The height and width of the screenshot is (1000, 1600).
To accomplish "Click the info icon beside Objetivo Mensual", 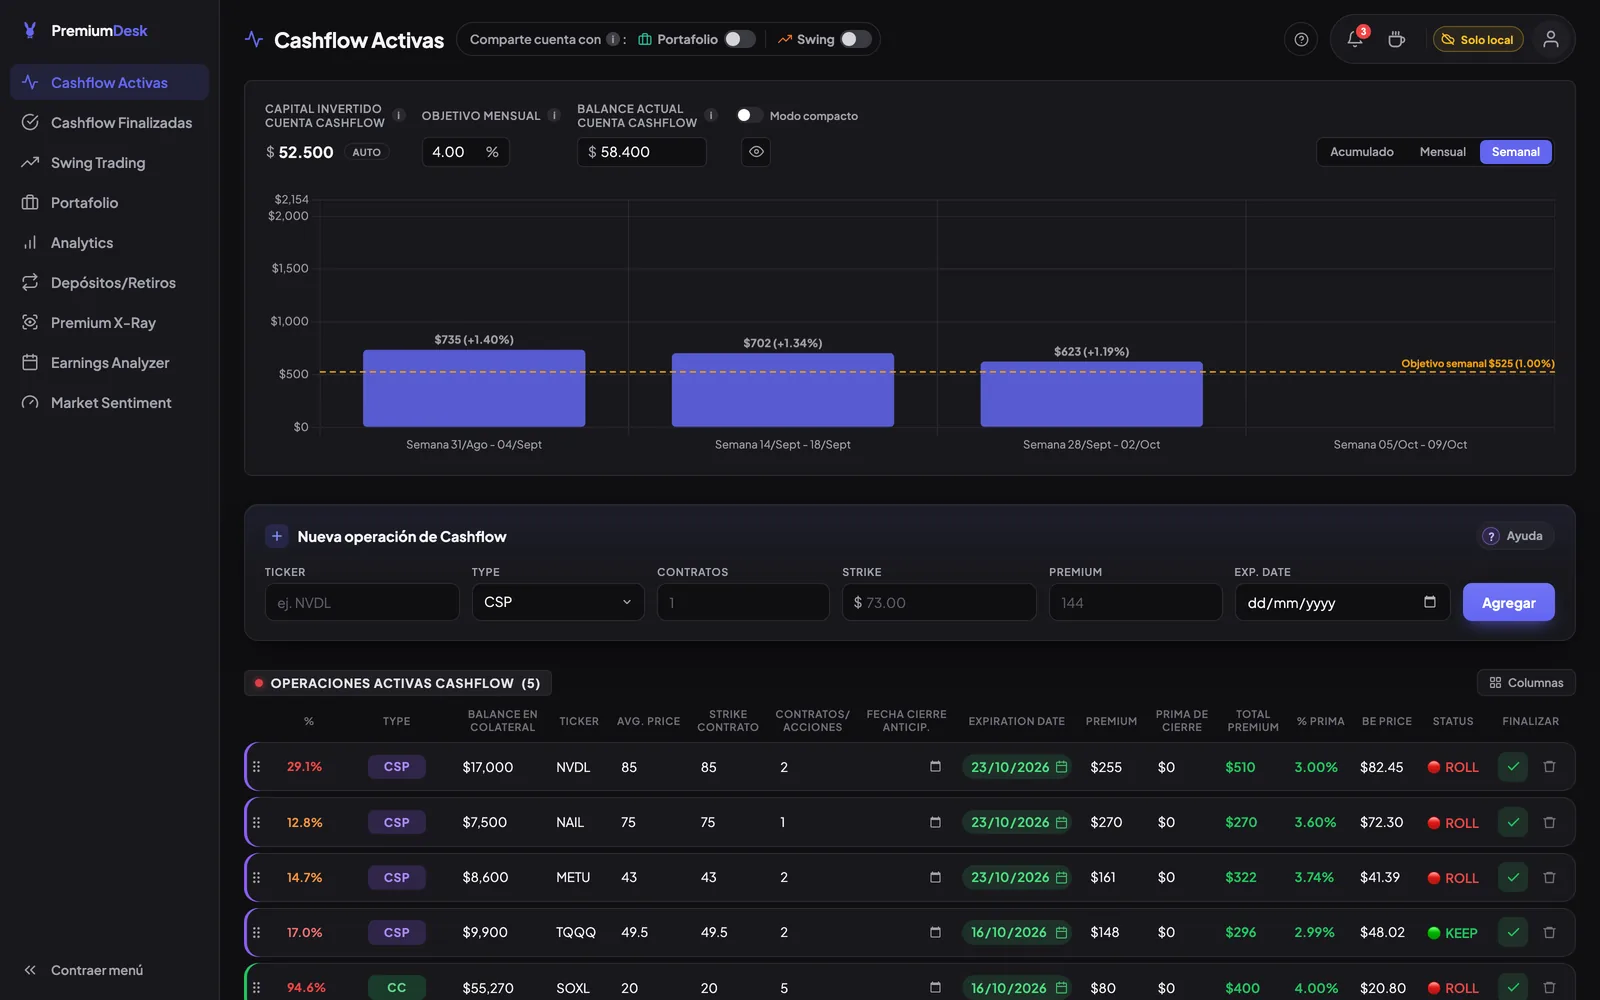I will [554, 115].
